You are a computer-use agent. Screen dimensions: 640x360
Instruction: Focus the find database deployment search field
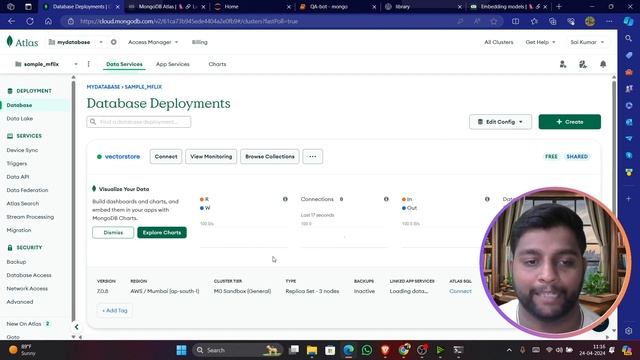tap(139, 122)
